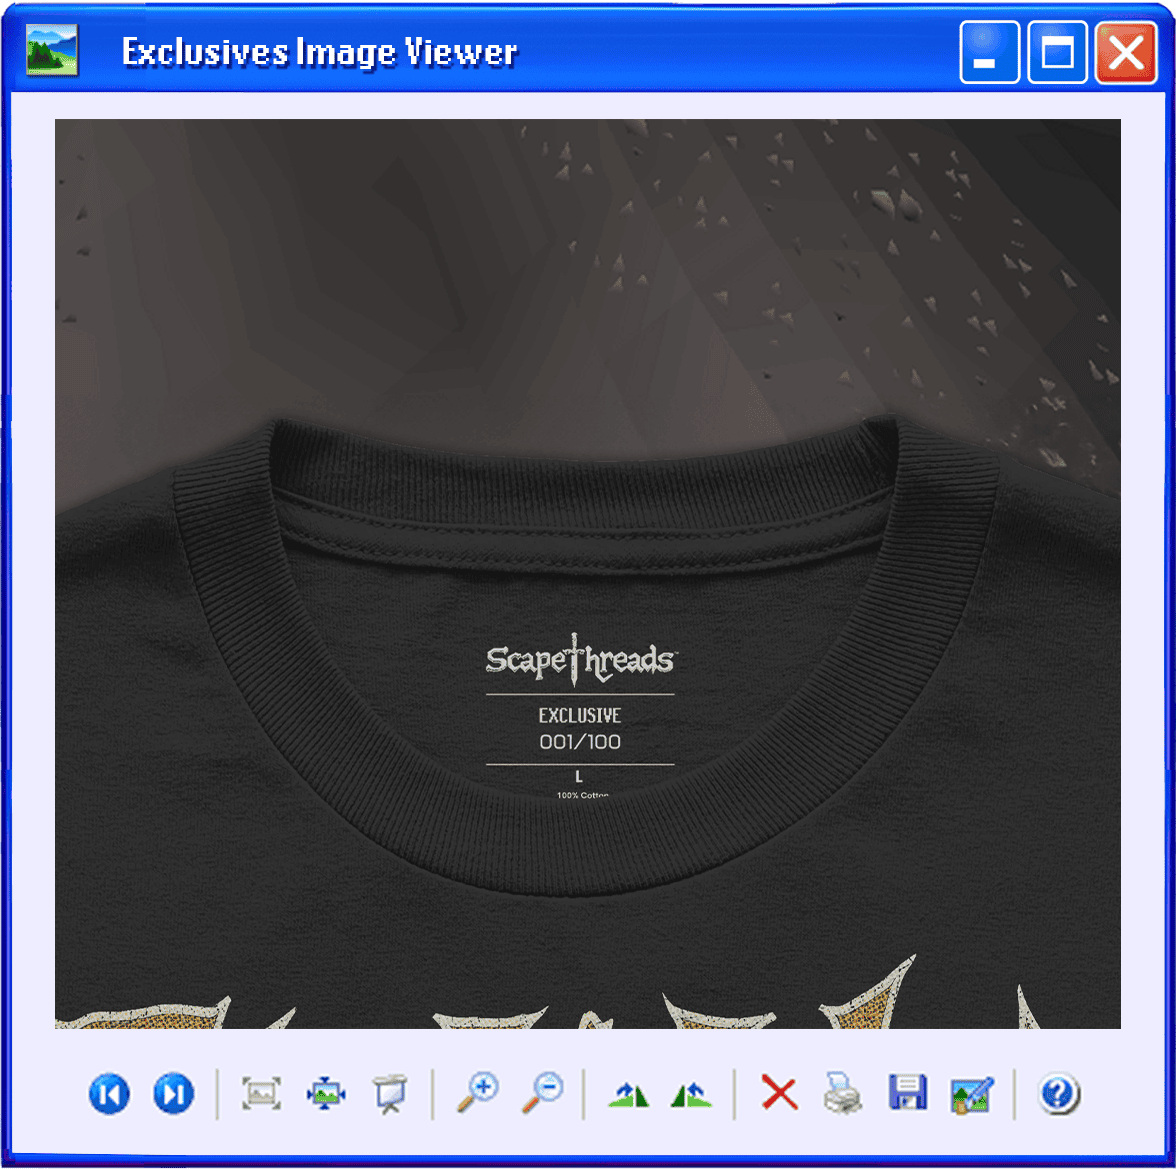Click the picture icon in the title bar
Viewport: 1176px width, 1169px height.
[52, 50]
